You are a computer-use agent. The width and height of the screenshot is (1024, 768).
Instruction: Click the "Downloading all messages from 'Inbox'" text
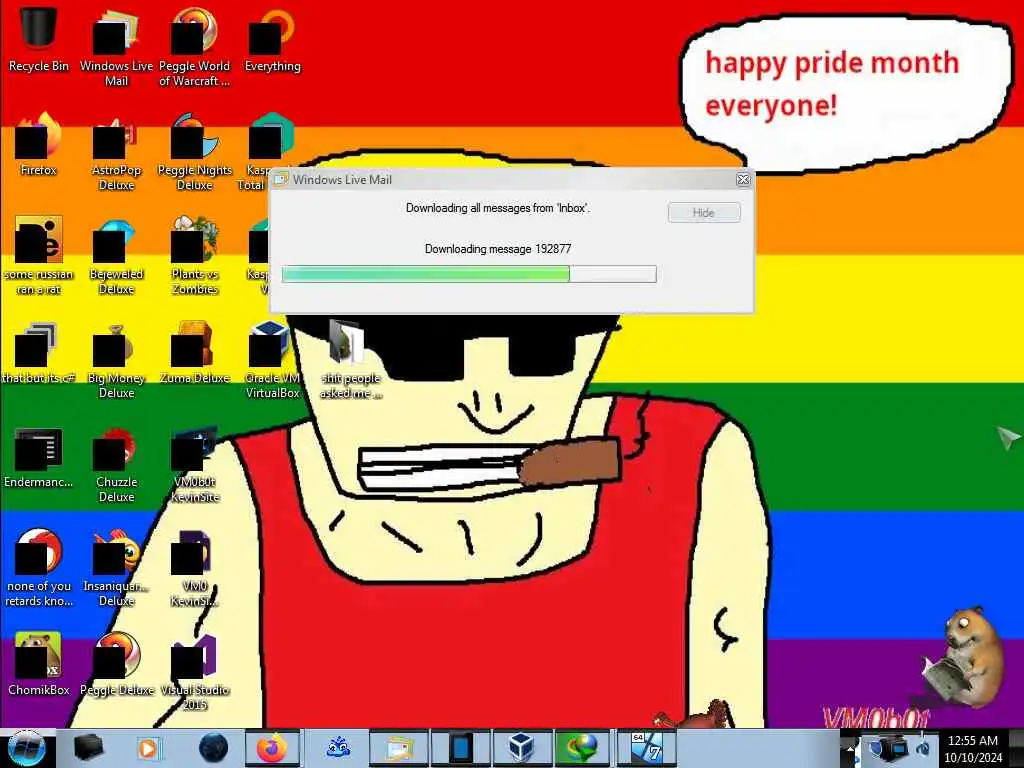pyautogui.click(x=498, y=208)
